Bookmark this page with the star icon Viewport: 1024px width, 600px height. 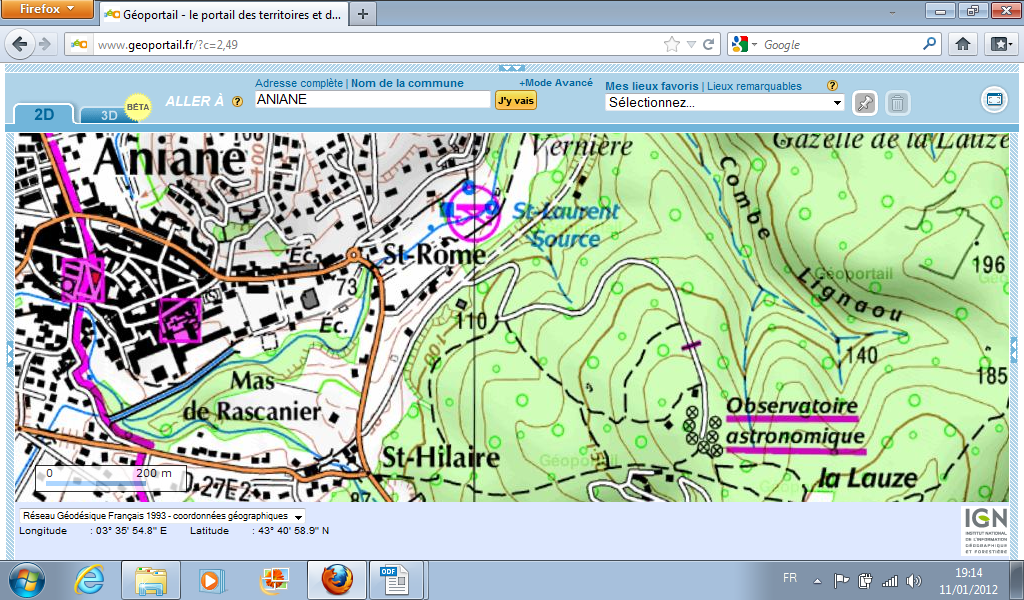tap(672, 44)
